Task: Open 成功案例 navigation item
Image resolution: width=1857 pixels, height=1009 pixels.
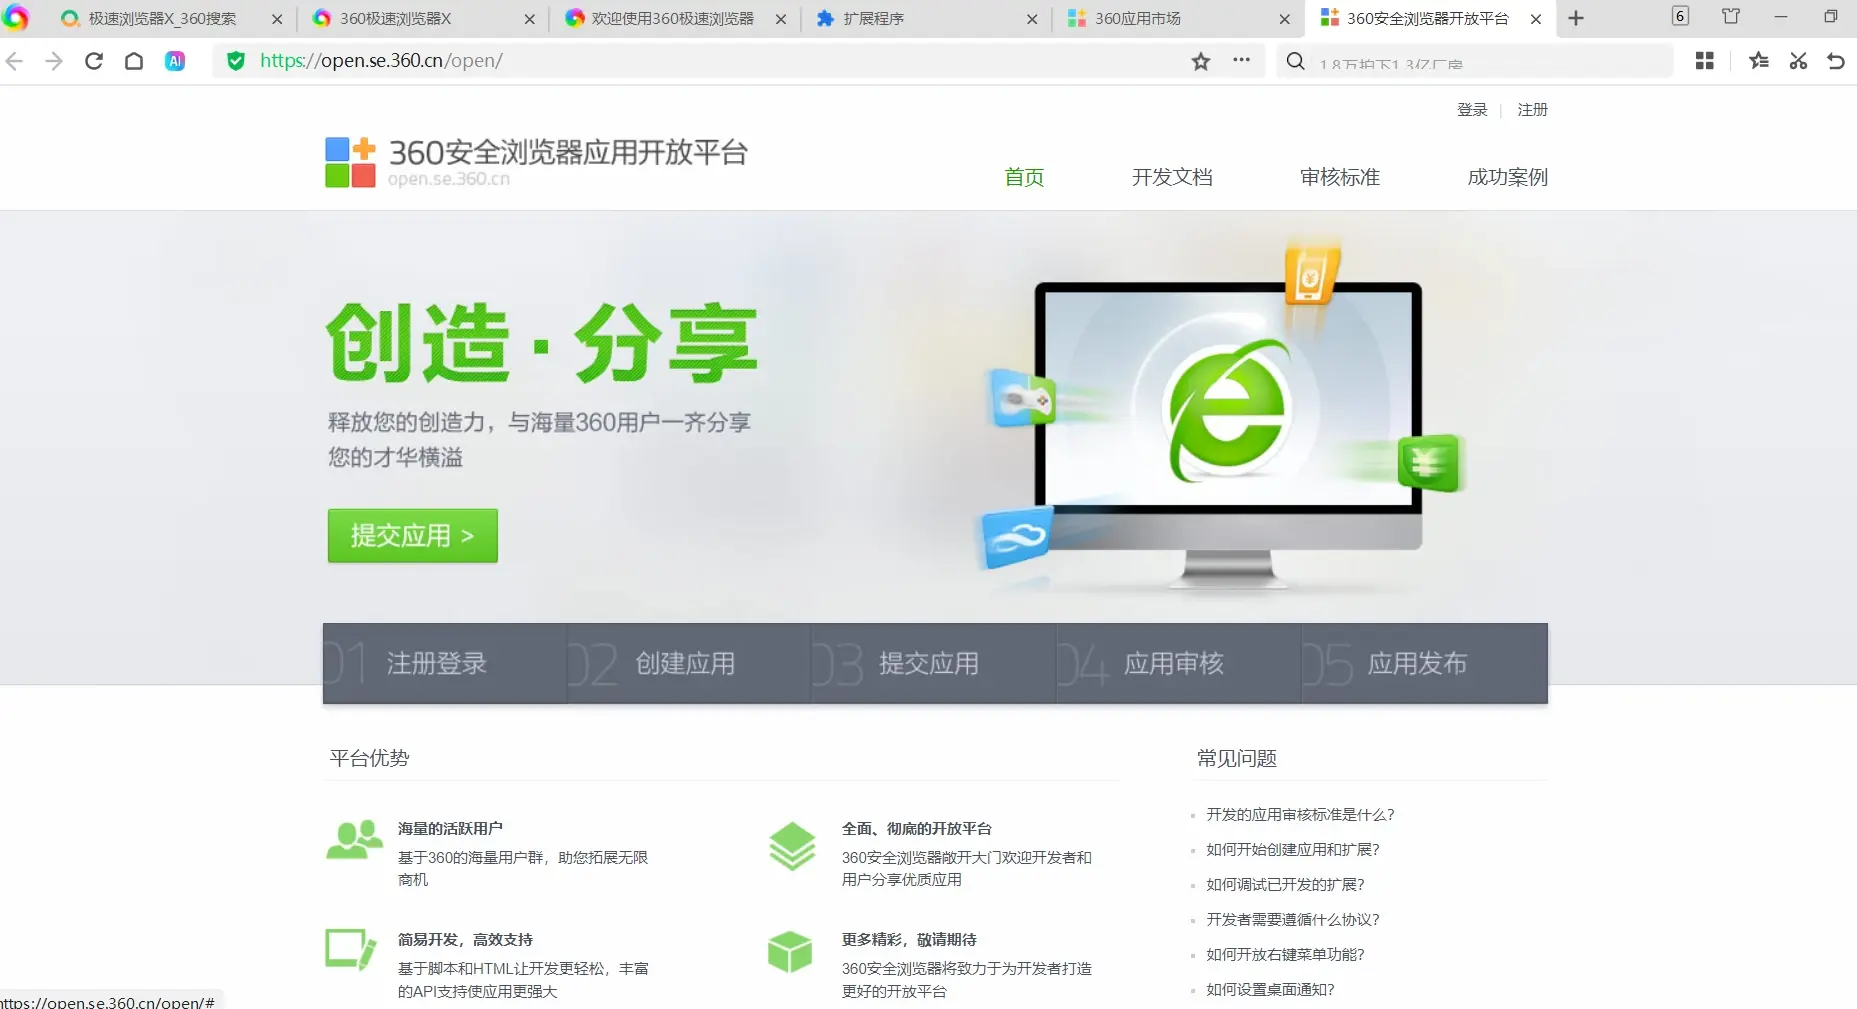Action: (1507, 177)
